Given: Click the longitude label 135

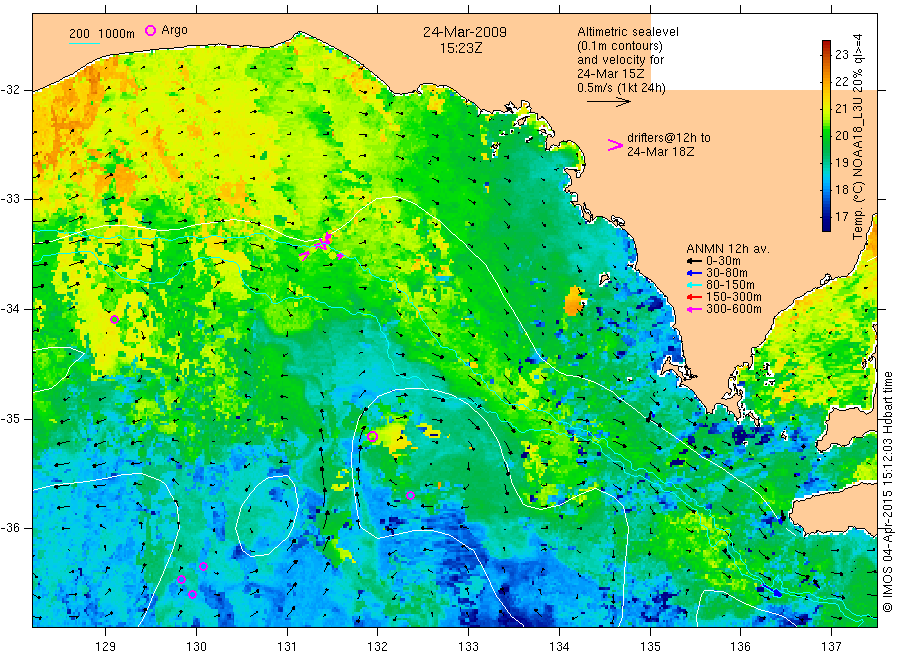Looking at the screenshot, I should coord(650,647).
